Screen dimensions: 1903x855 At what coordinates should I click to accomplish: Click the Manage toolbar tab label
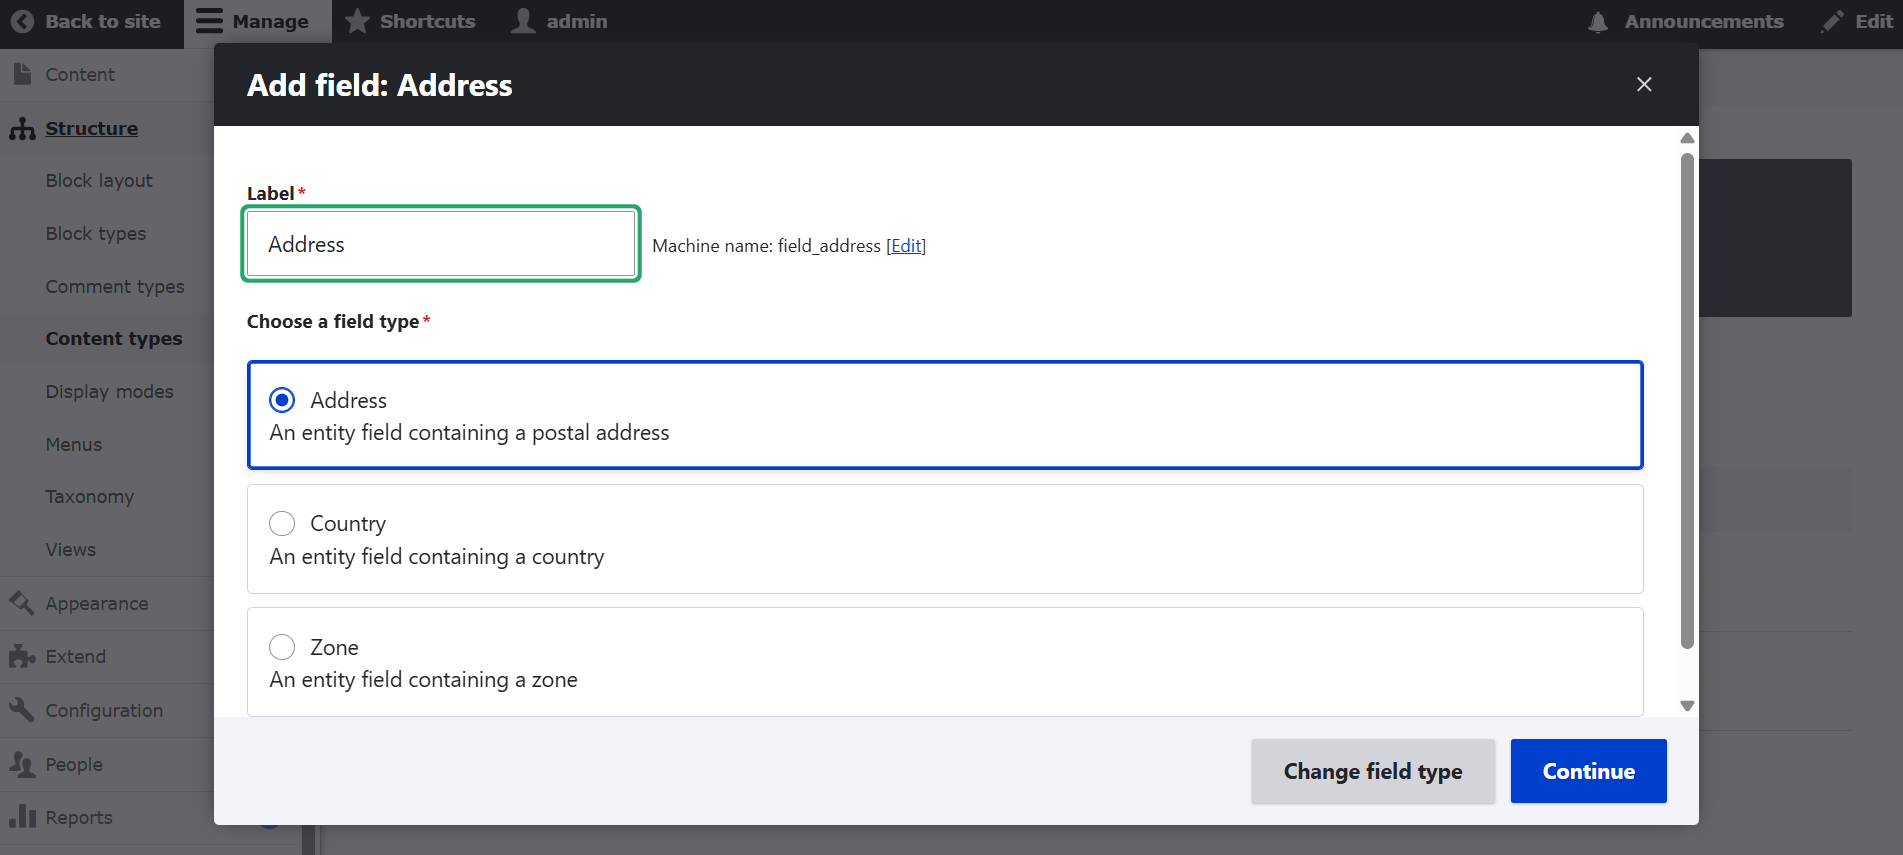(x=271, y=21)
